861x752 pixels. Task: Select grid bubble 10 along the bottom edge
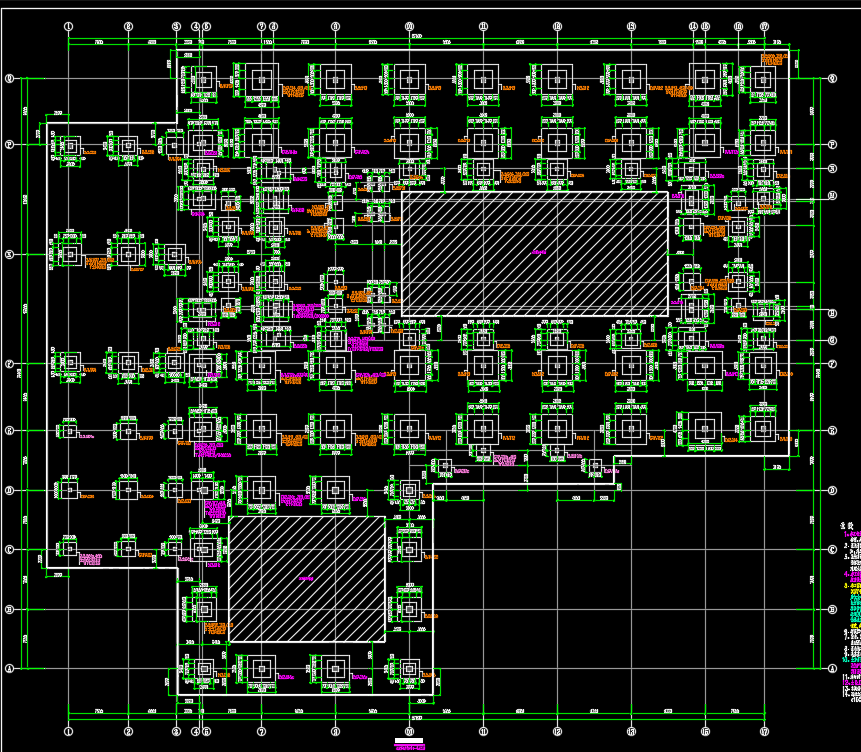pyautogui.click(x=410, y=731)
